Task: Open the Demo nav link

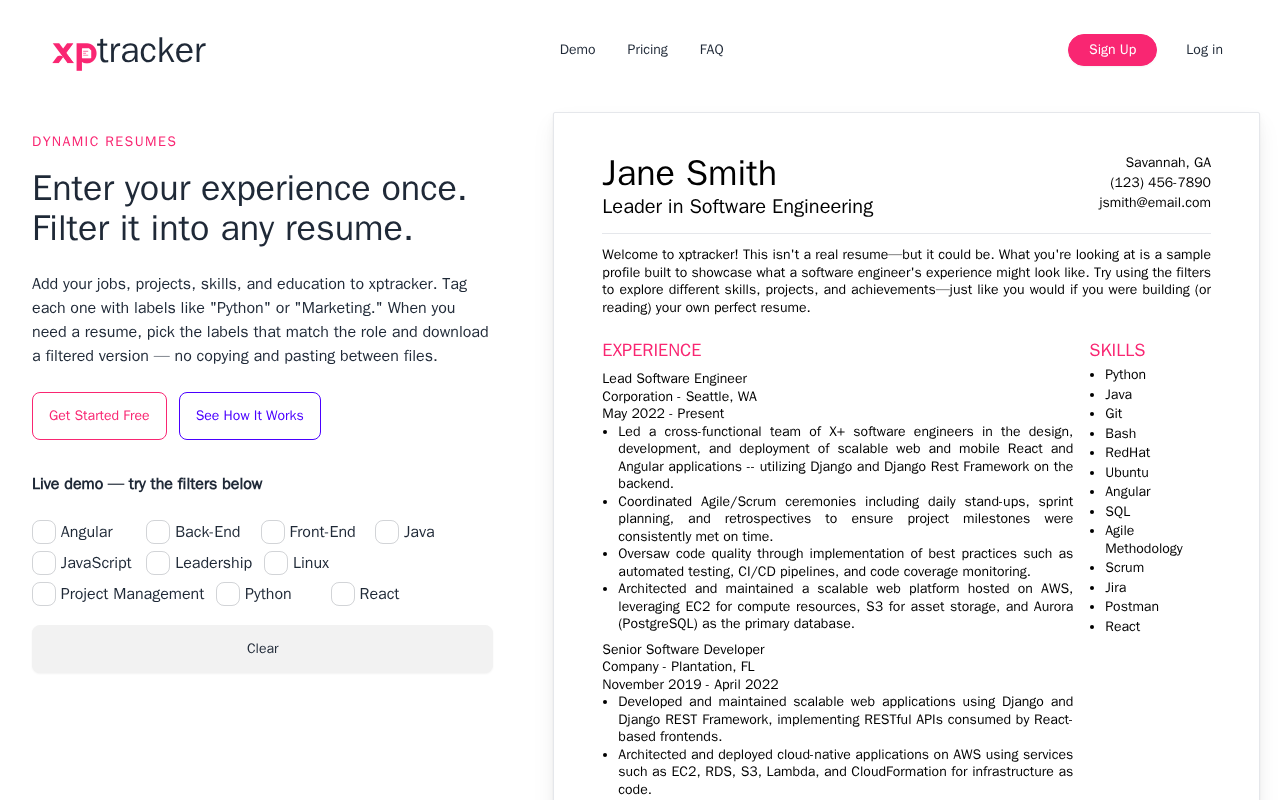Action: tap(577, 50)
